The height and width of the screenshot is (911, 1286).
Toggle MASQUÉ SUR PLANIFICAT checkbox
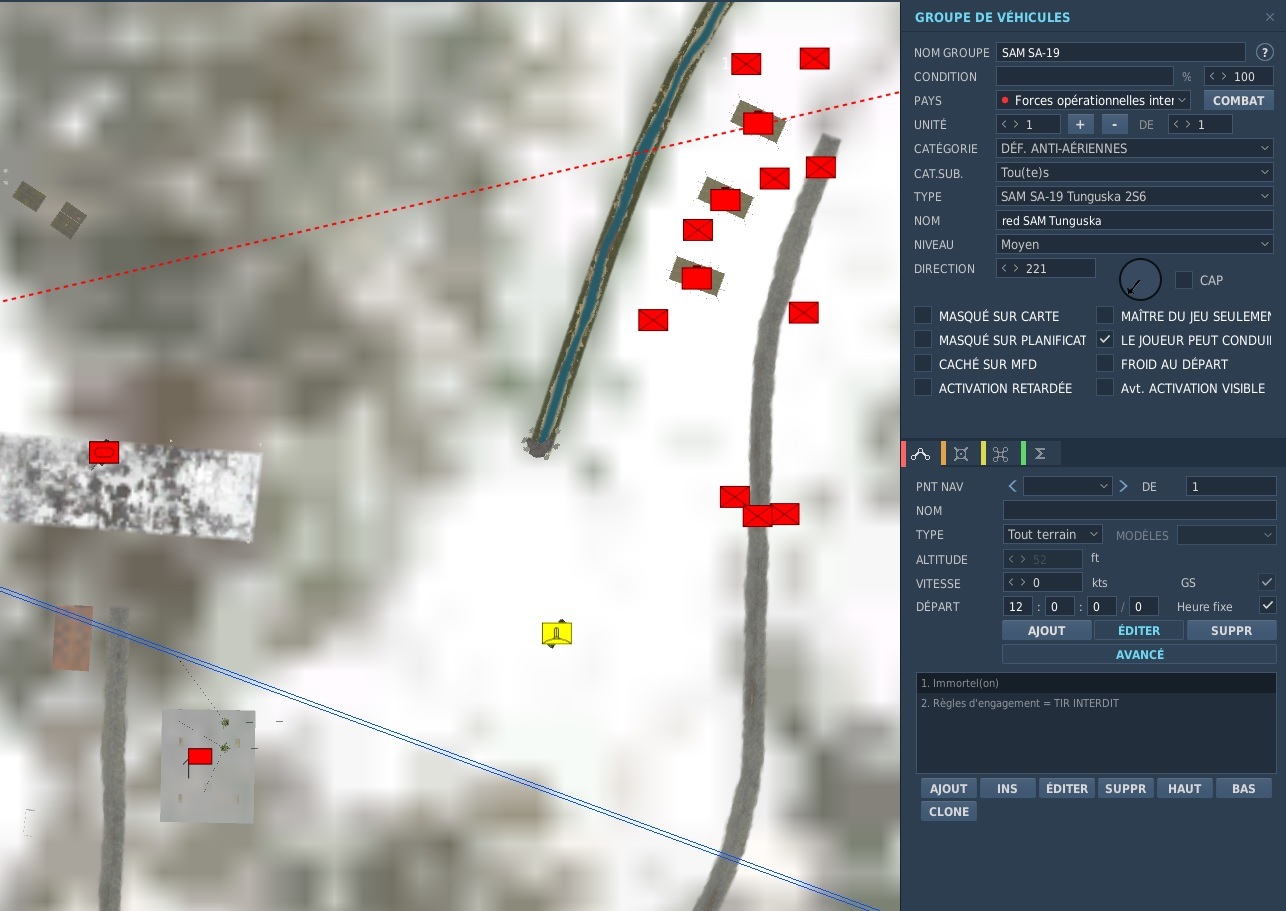(923, 340)
